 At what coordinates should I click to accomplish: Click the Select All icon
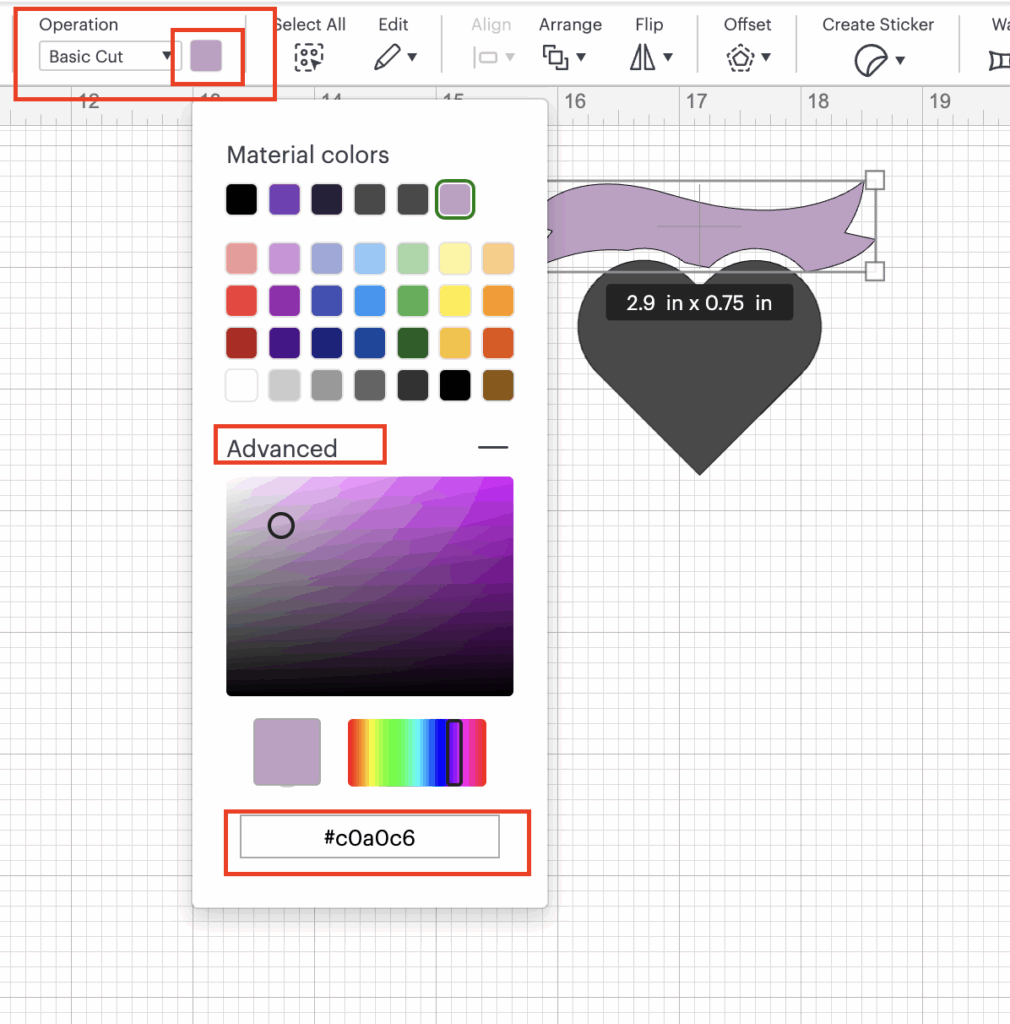pyautogui.click(x=309, y=58)
